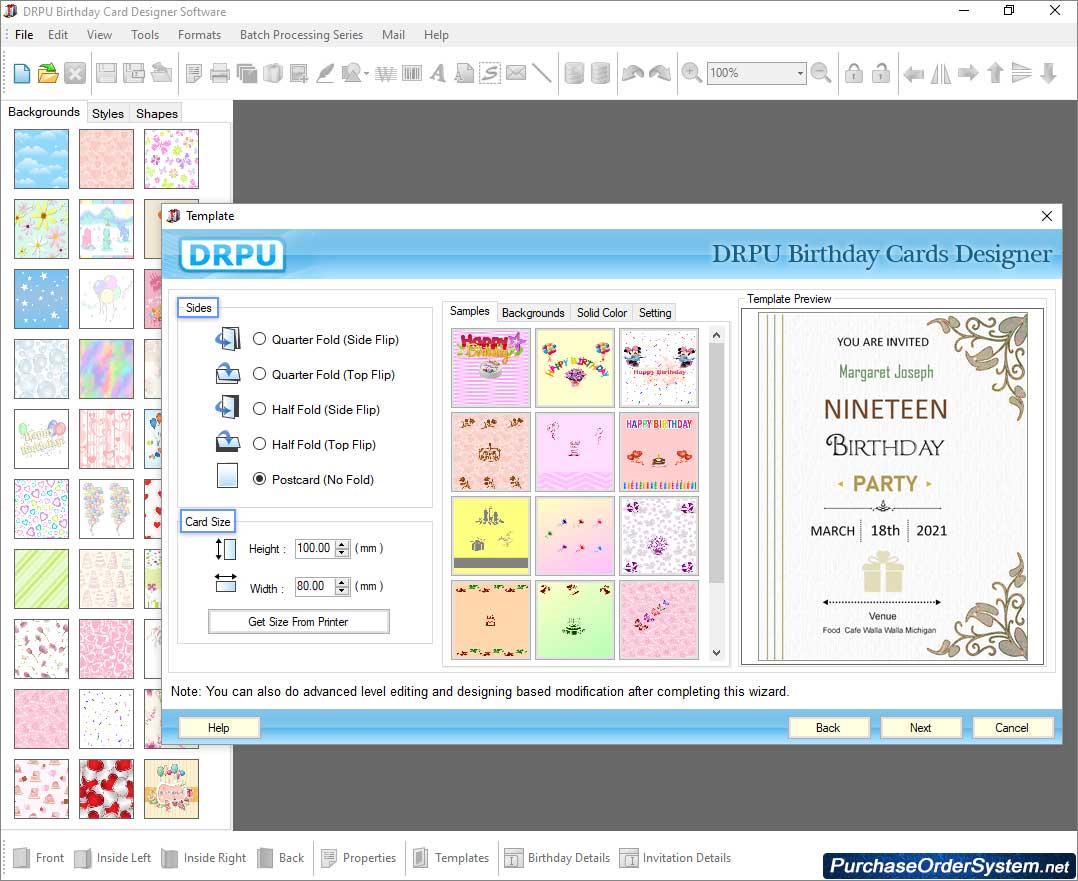Select the pen drawing tool icon

324,73
